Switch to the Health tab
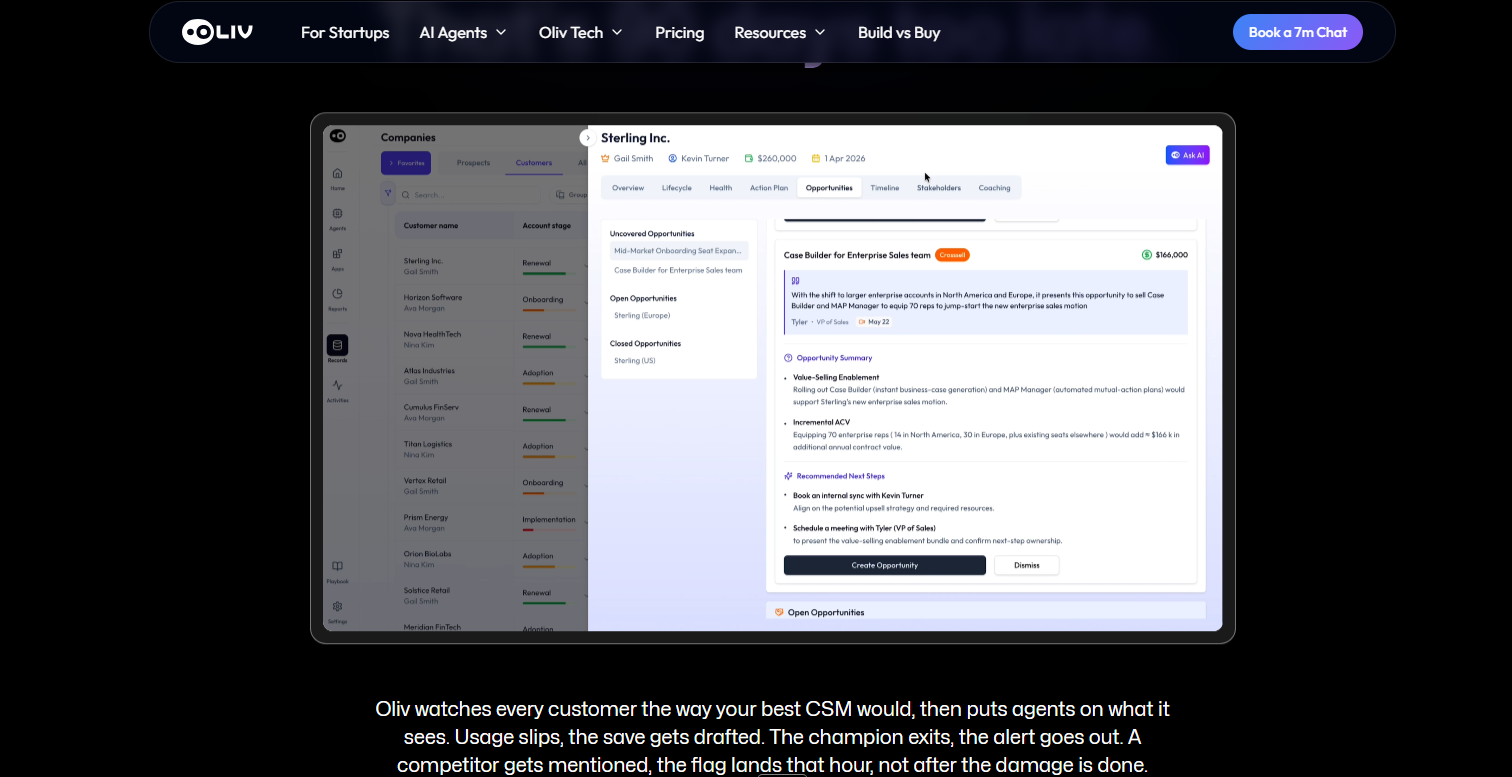Screen dimensions: 1512x777 pos(721,188)
